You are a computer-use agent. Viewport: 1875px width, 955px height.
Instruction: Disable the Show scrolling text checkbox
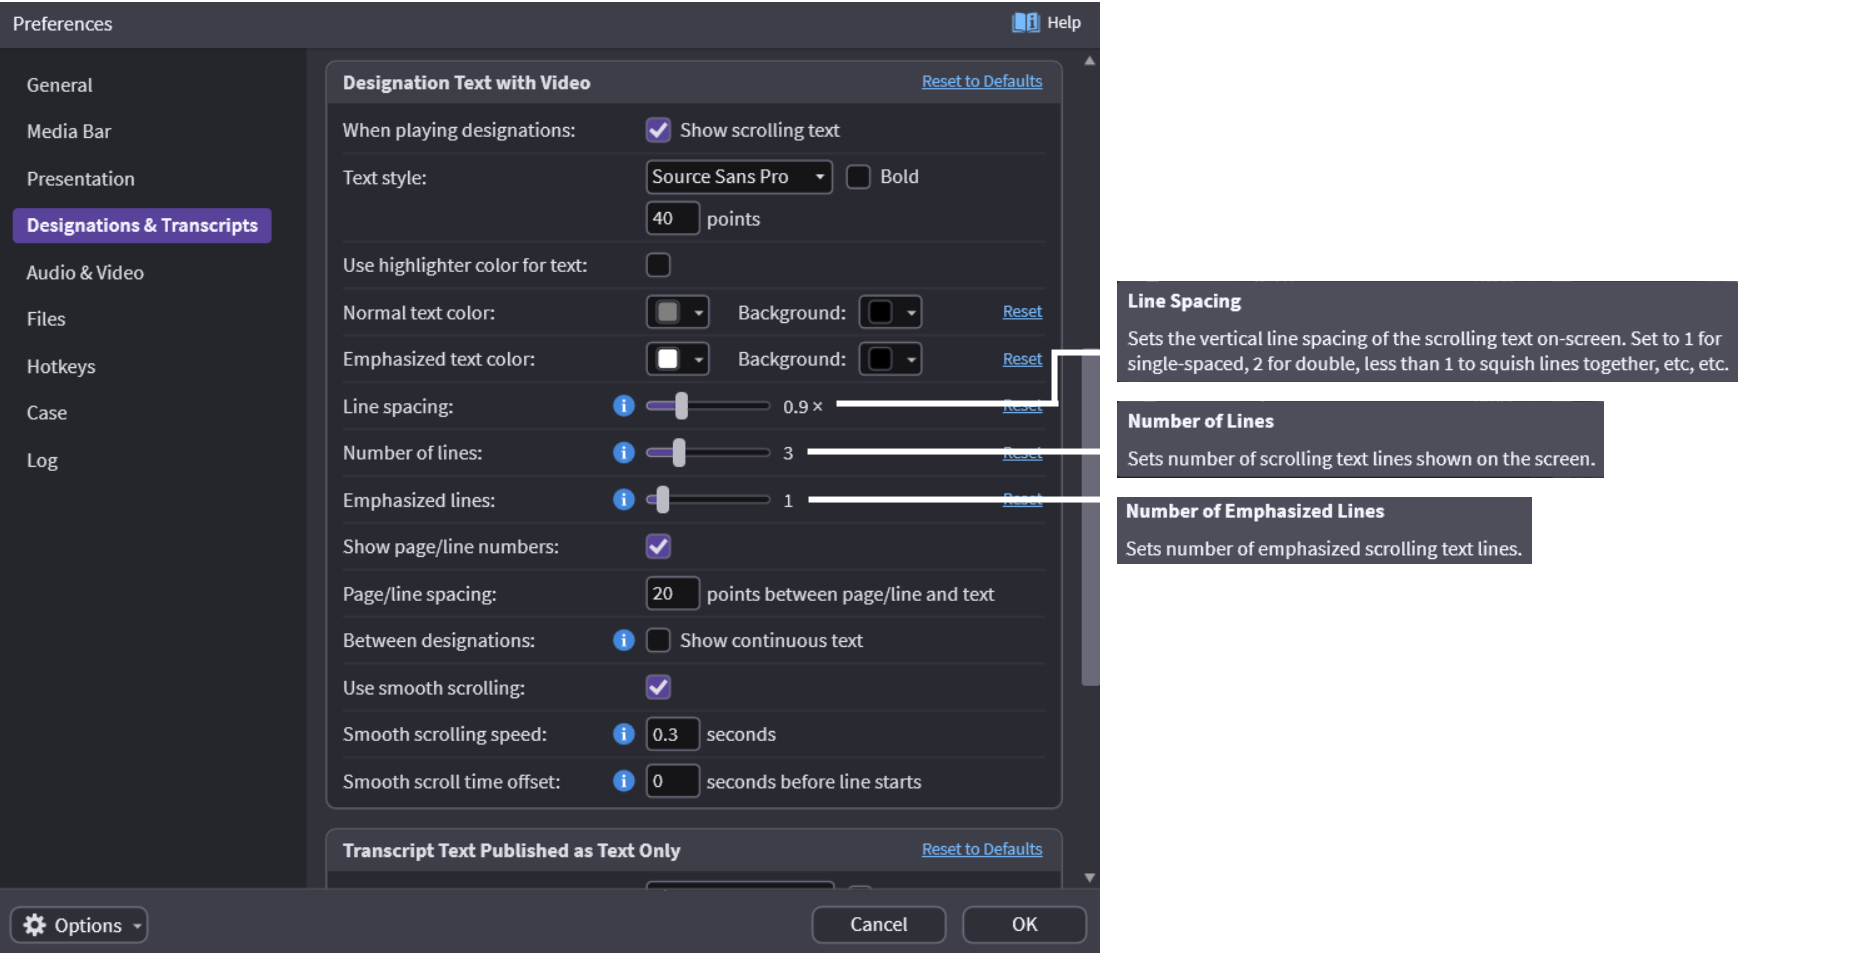click(658, 130)
